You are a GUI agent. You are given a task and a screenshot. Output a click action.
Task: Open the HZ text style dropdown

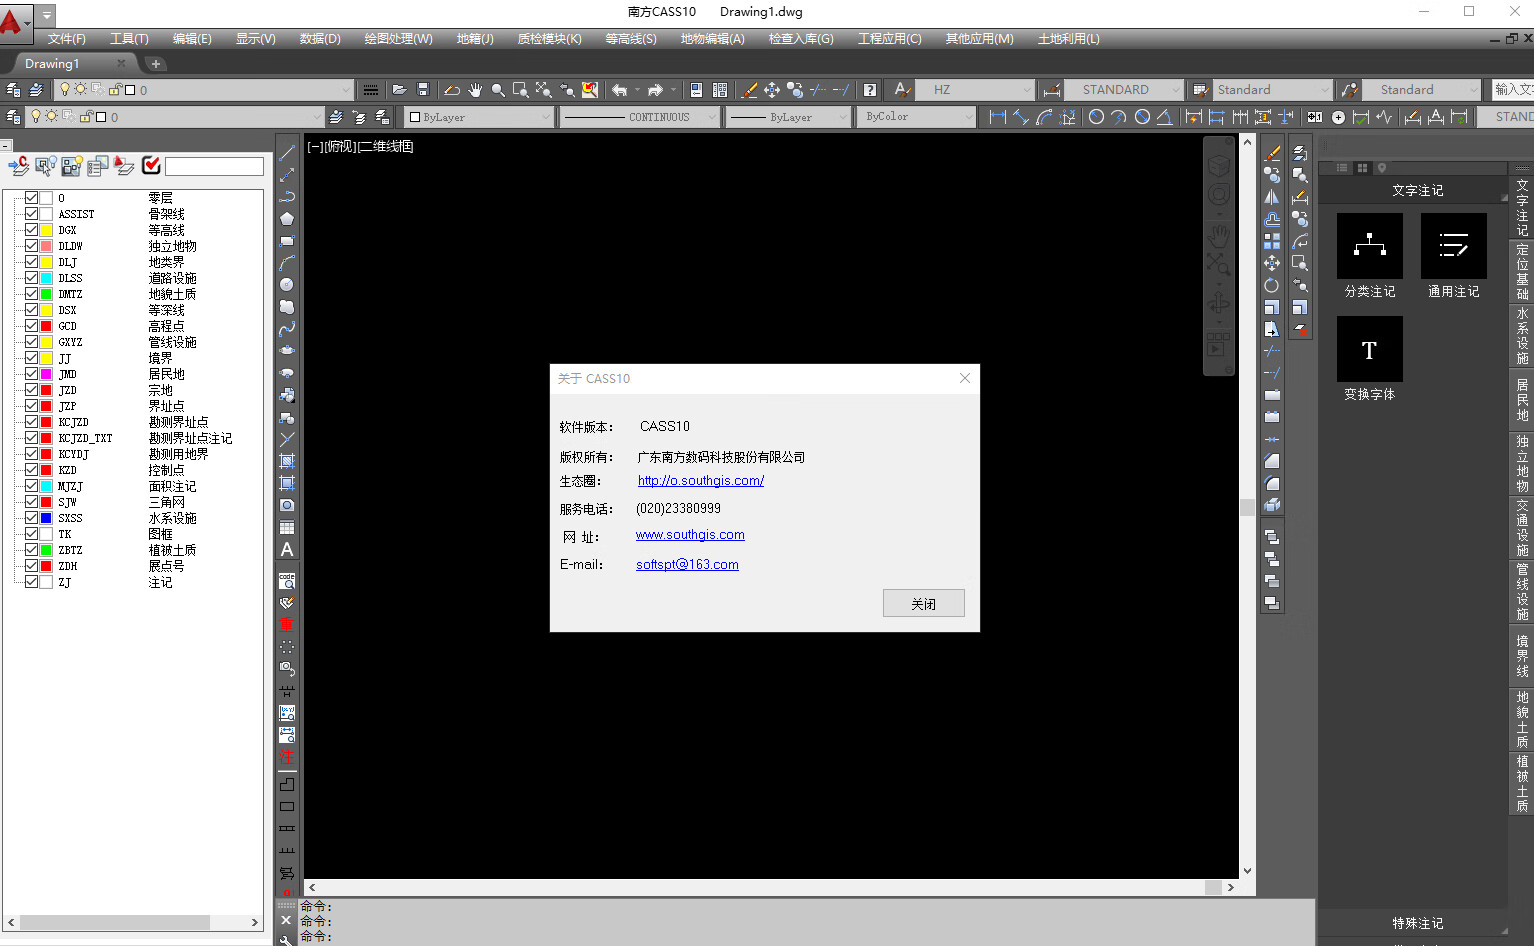[x=1026, y=90]
